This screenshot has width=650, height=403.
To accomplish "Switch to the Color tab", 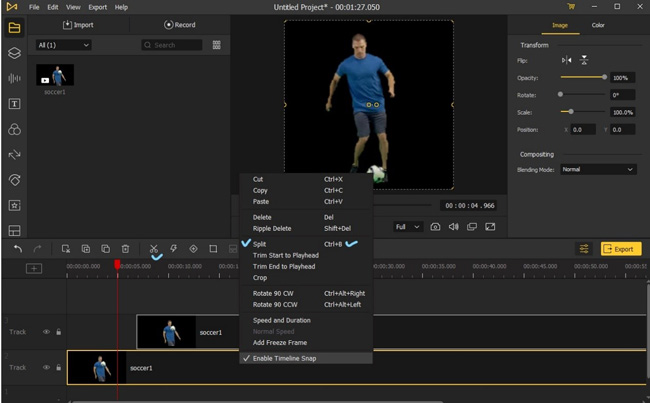I will pyautogui.click(x=598, y=25).
